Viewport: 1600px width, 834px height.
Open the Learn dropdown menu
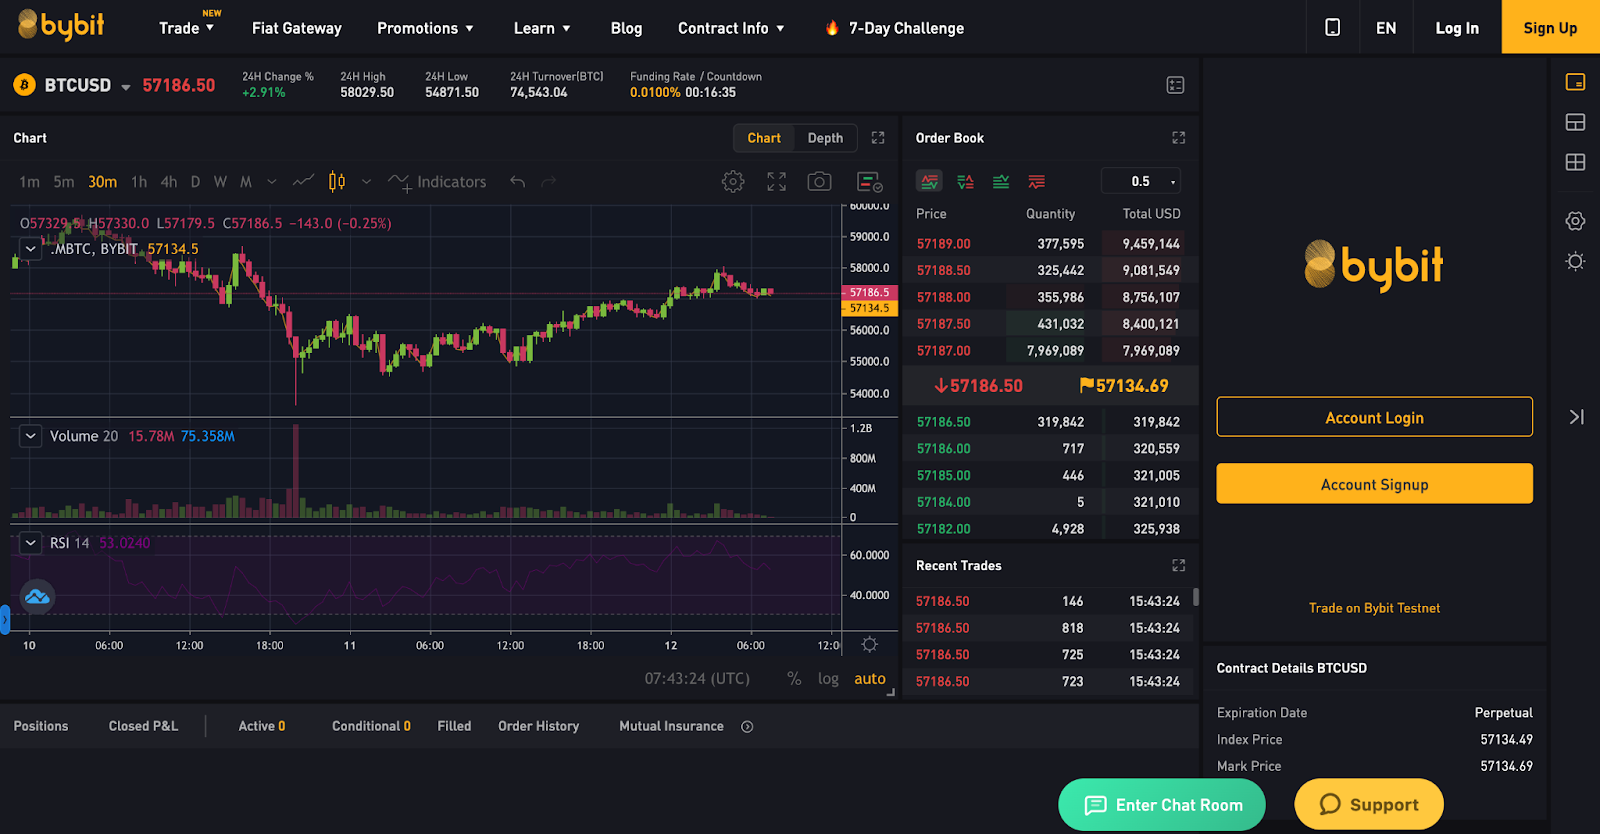542,28
